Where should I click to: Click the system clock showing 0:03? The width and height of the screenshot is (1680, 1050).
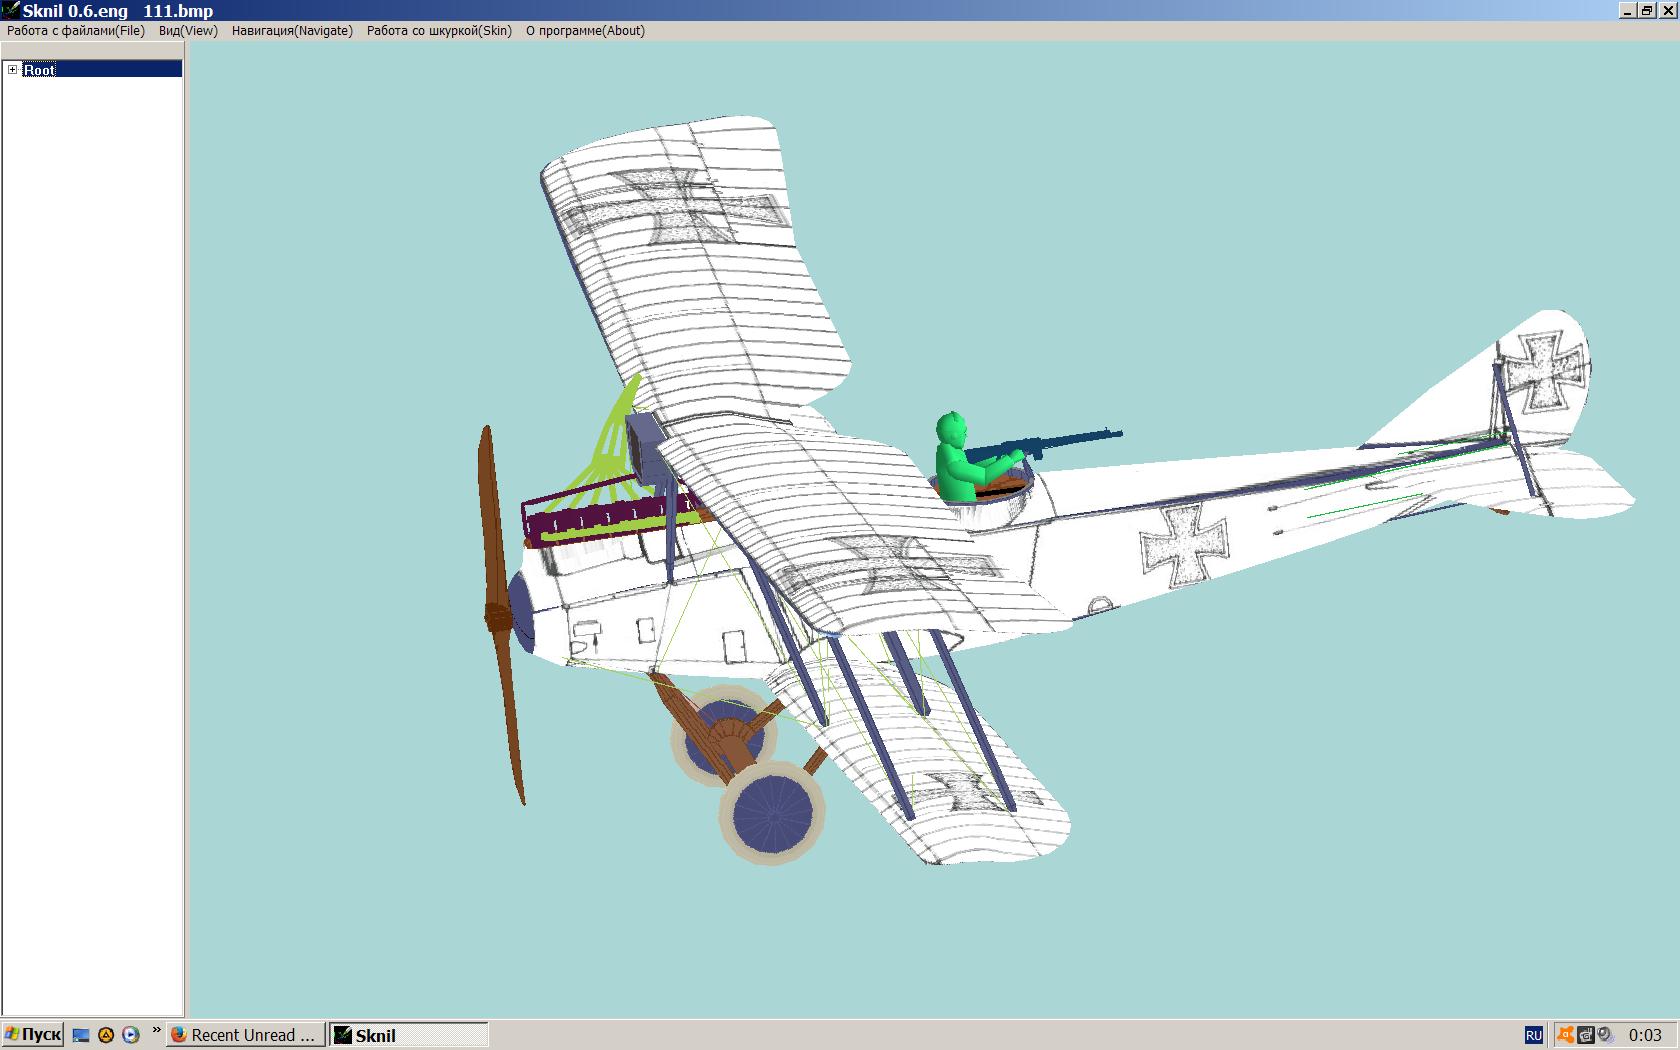(x=1645, y=1035)
